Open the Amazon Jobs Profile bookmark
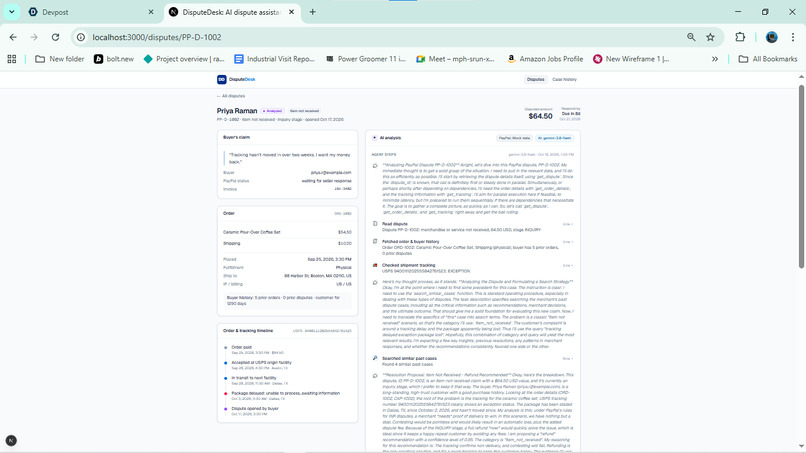 545,59
